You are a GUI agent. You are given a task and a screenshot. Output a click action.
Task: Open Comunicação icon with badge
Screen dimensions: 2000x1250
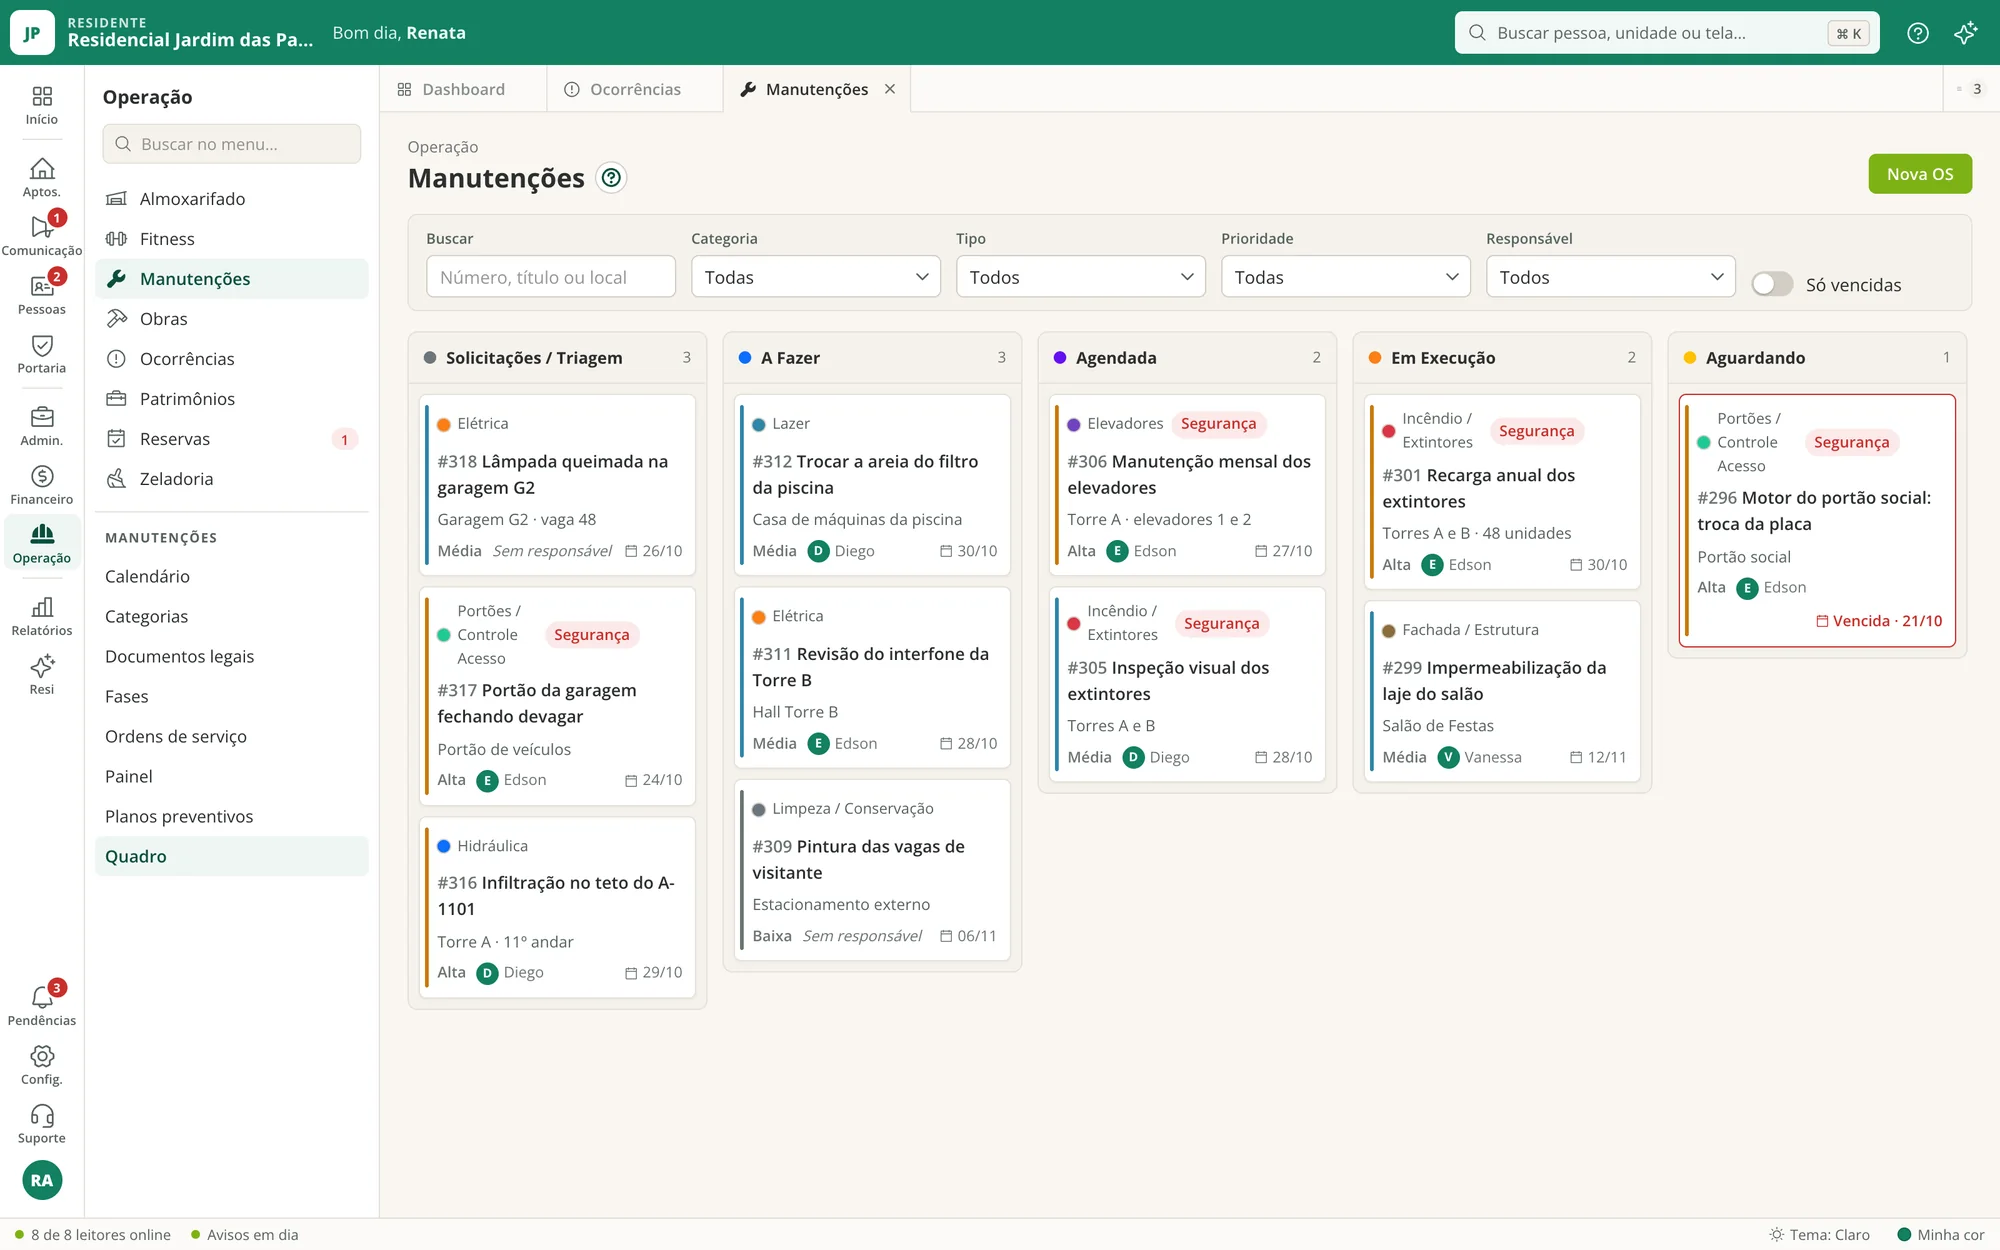[42, 236]
